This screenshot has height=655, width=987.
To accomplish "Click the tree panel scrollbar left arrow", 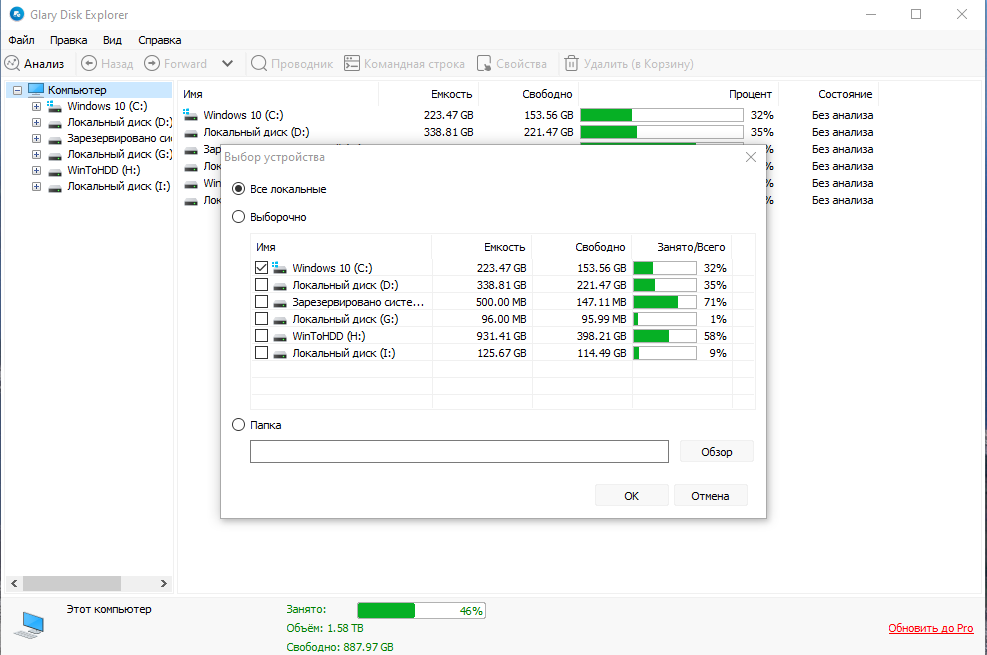I will click(x=14, y=583).
